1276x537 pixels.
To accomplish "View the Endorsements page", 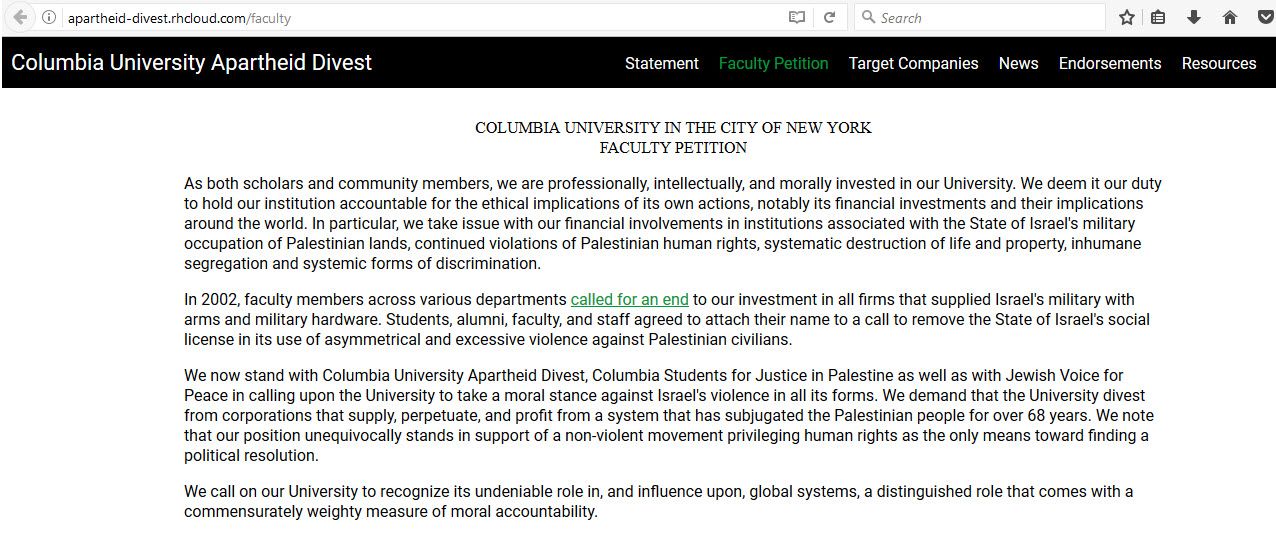I will click(x=1109, y=63).
